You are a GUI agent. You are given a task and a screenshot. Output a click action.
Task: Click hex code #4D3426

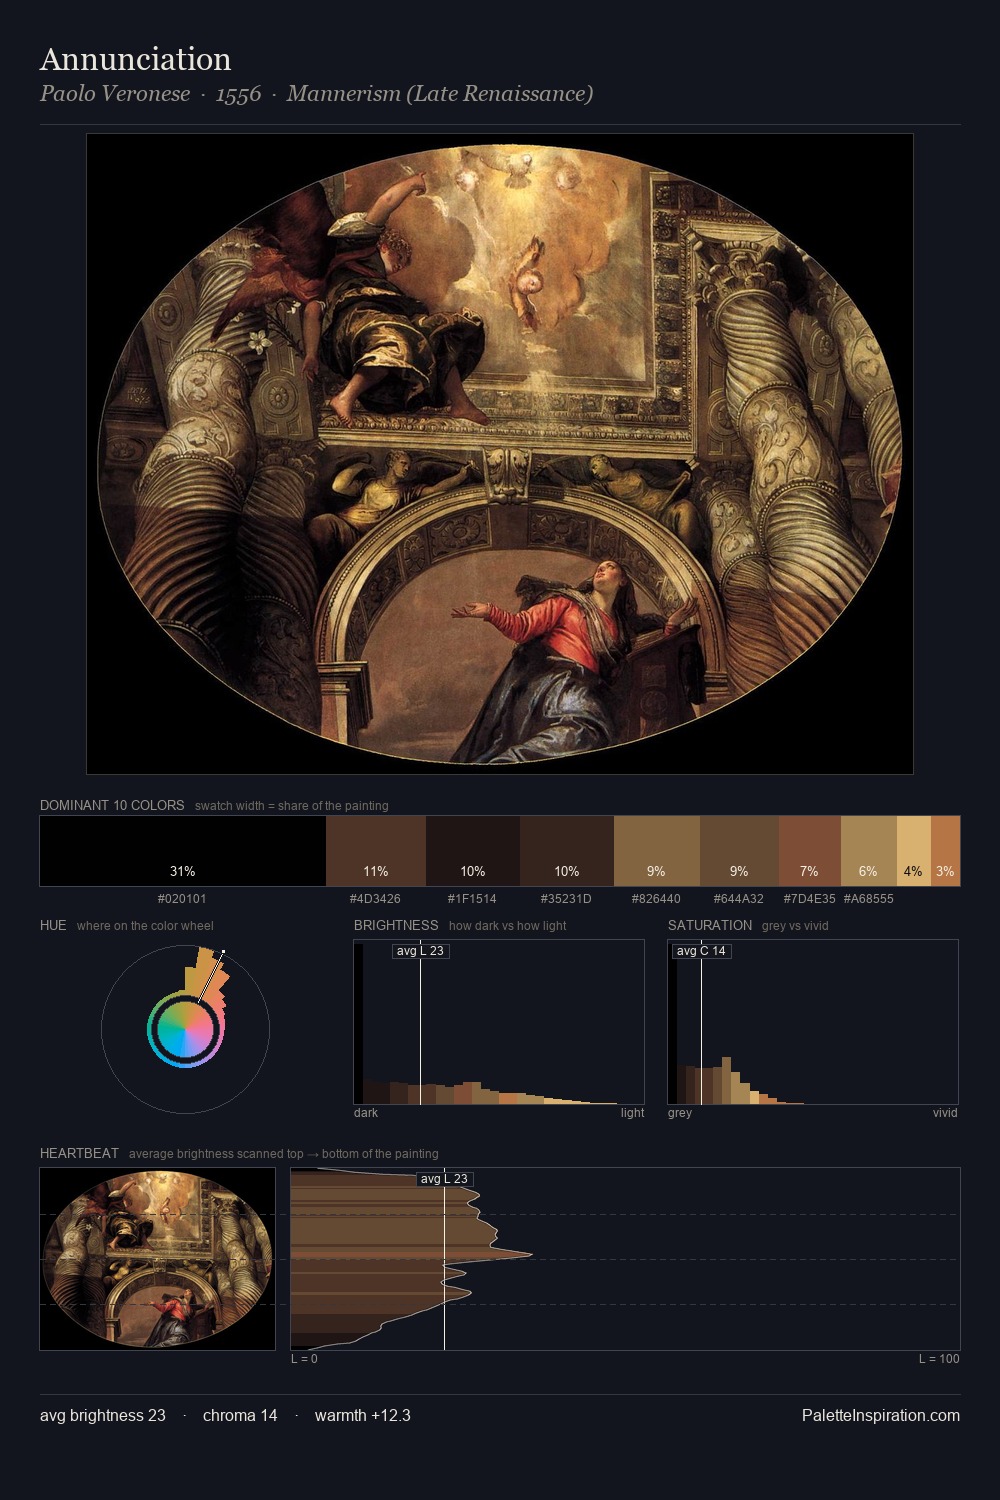(x=375, y=899)
